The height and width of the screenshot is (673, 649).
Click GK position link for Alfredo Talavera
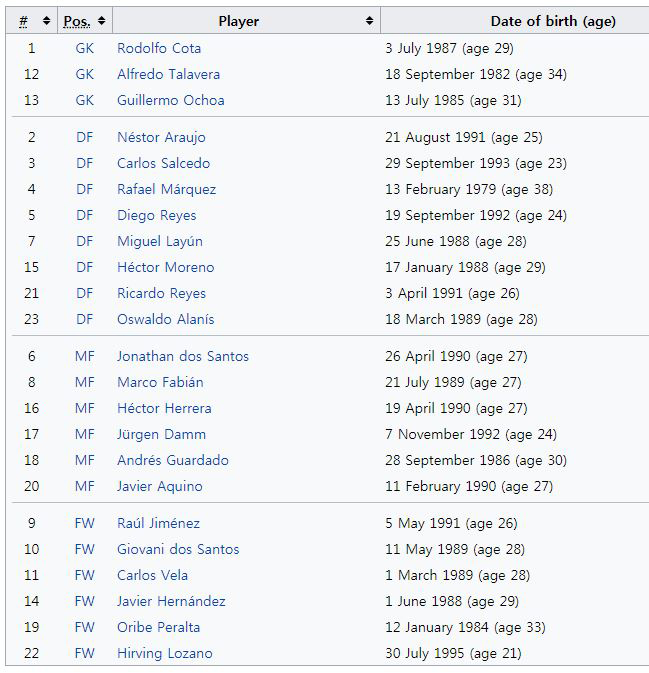point(84,74)
